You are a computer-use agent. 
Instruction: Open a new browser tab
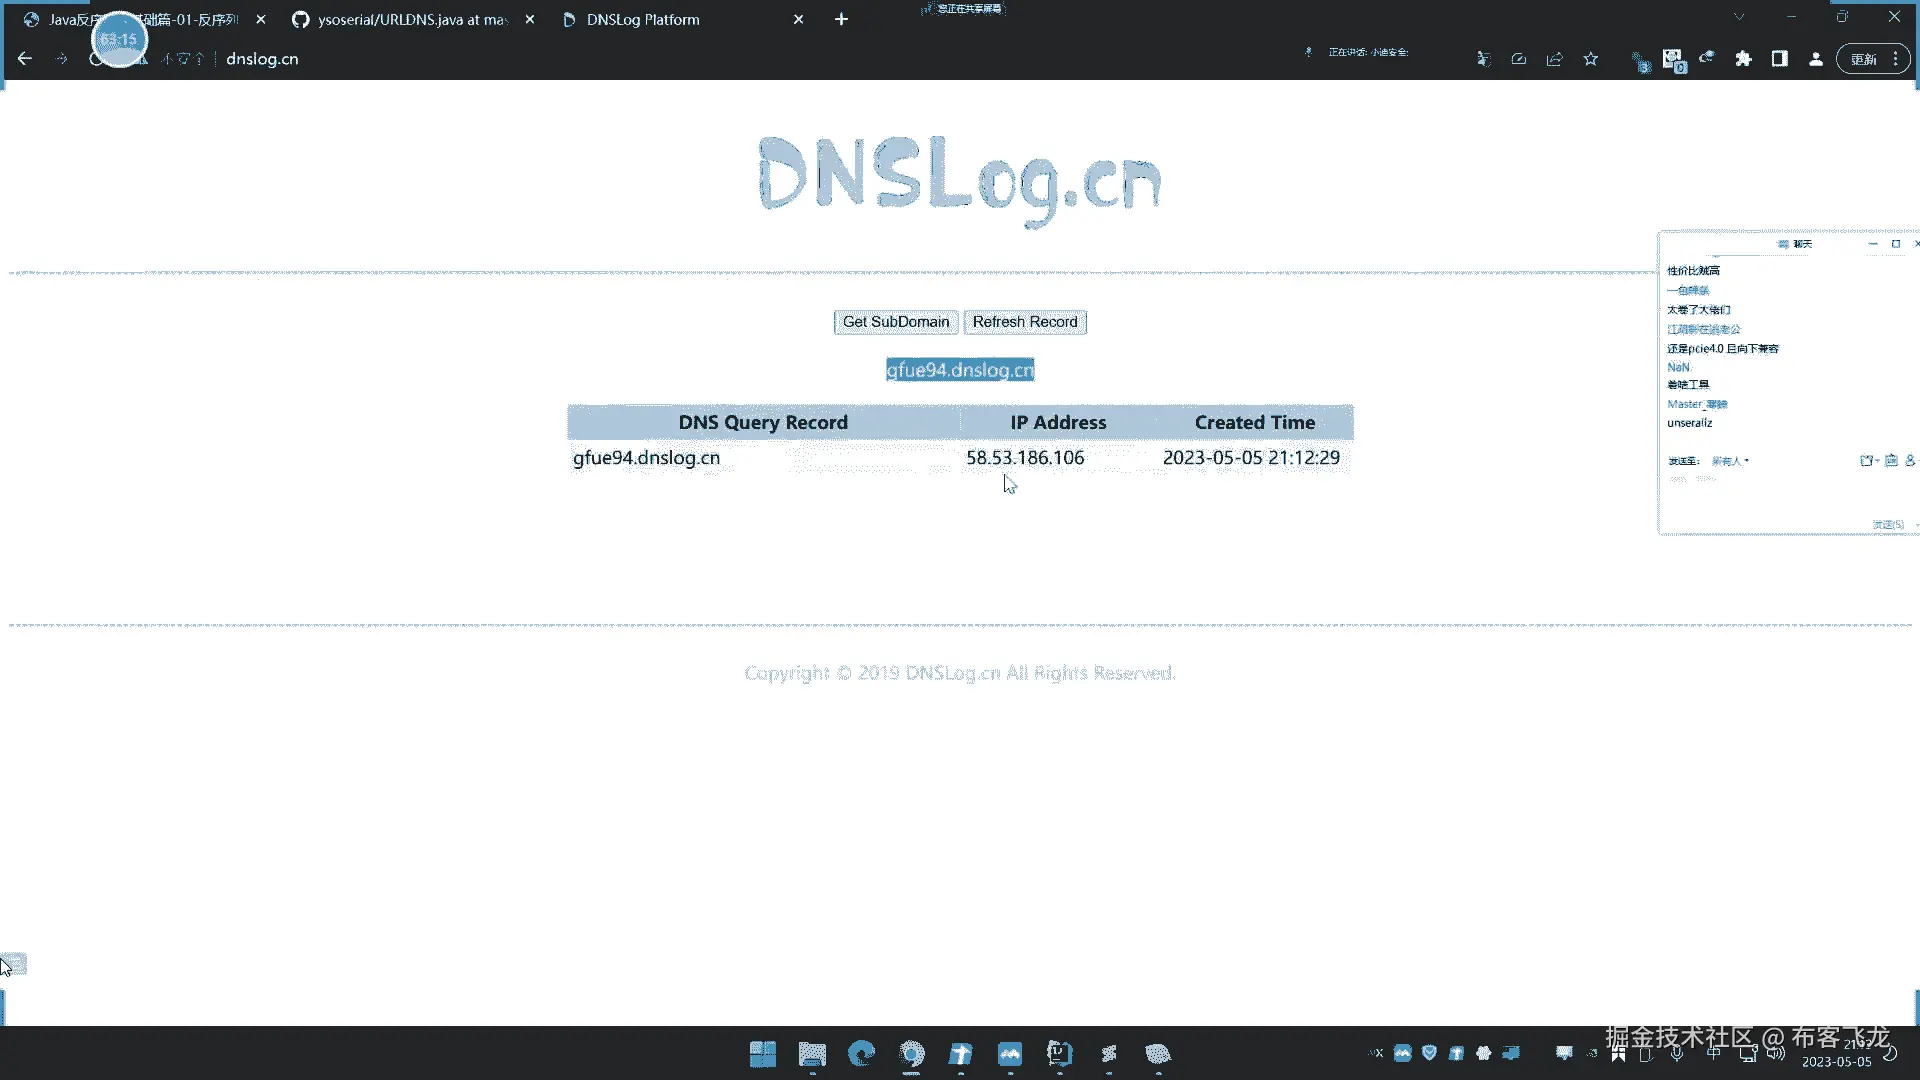(x=841, y=20)
